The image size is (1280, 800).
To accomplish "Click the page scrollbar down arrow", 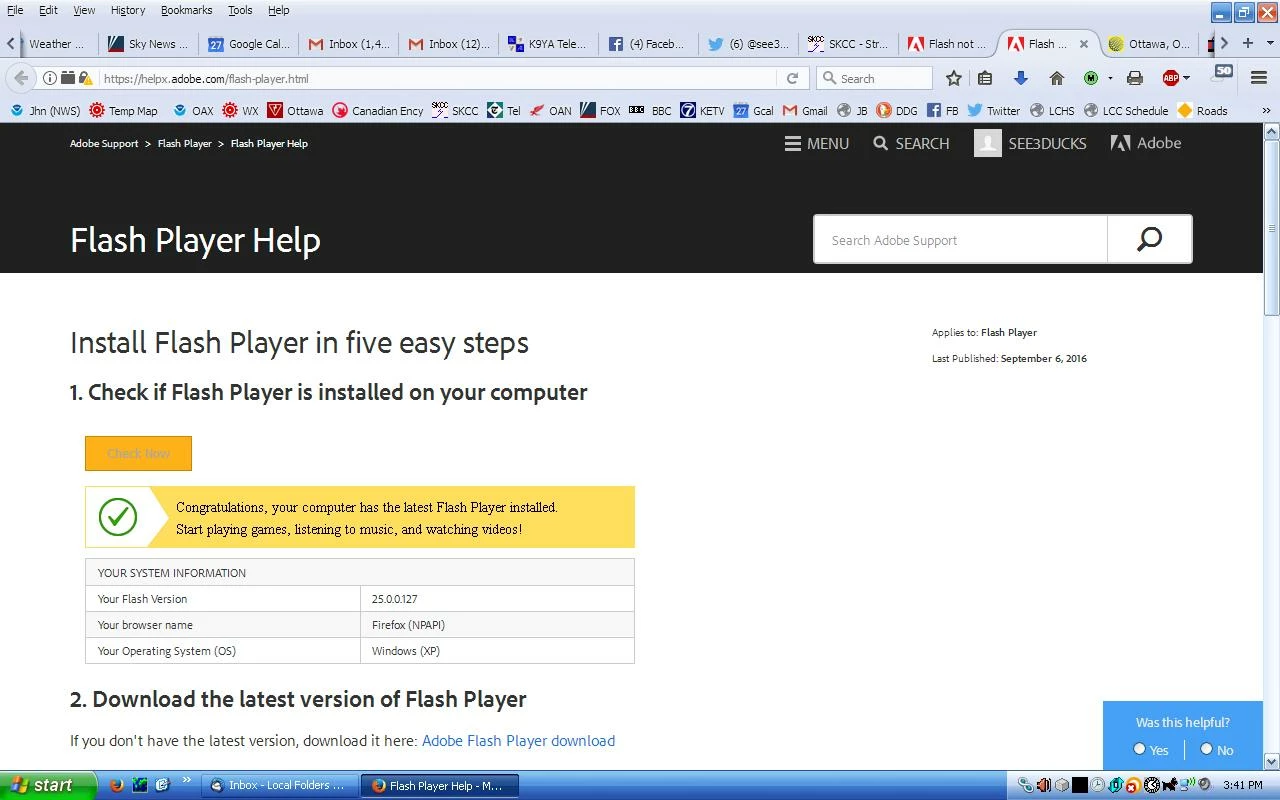I will click(x=1272, y=761).
